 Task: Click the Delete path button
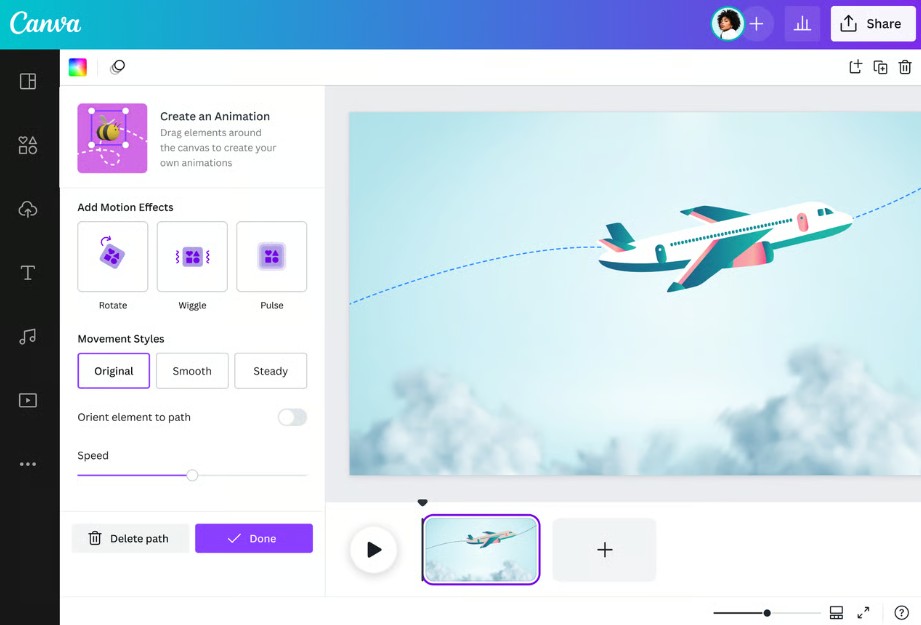pyautogui.click(x=130, y=538)
